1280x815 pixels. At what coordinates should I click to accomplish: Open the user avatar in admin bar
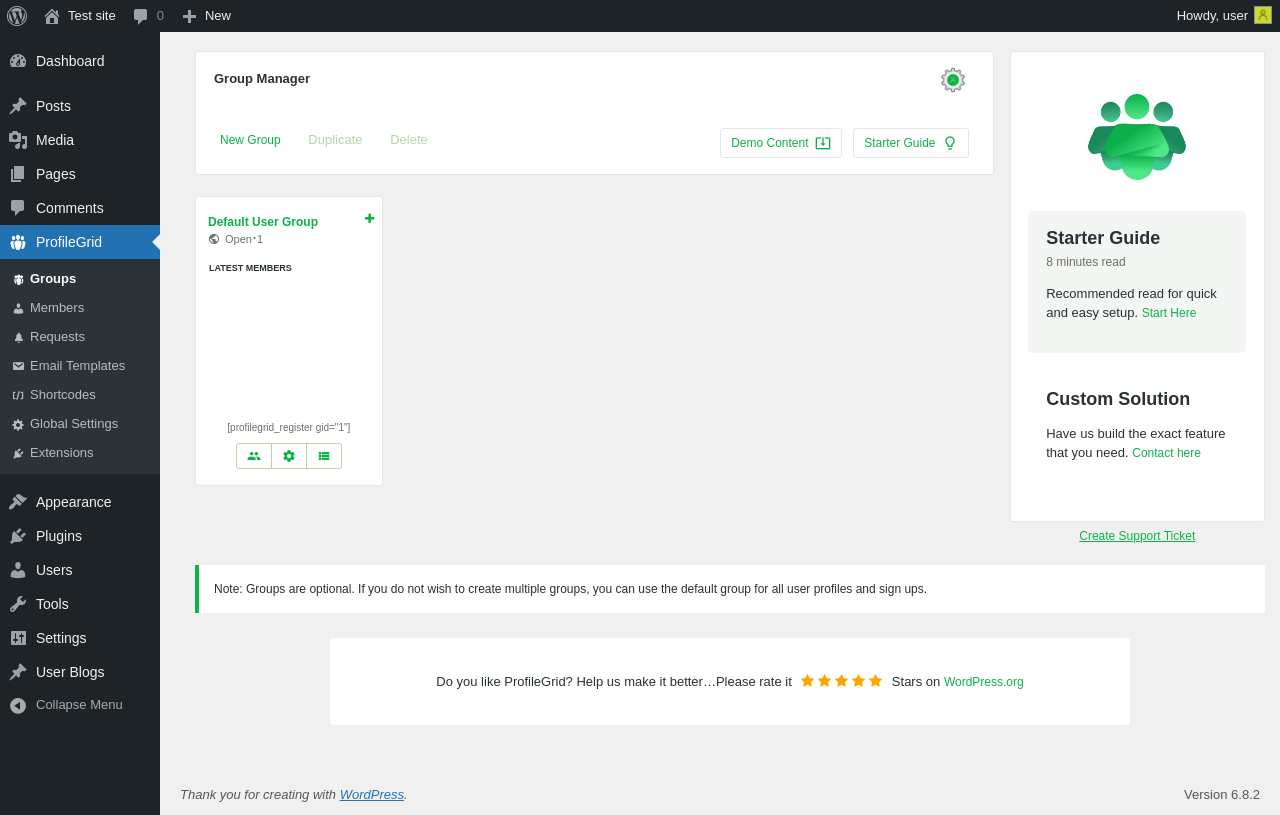coord(1263,15)
